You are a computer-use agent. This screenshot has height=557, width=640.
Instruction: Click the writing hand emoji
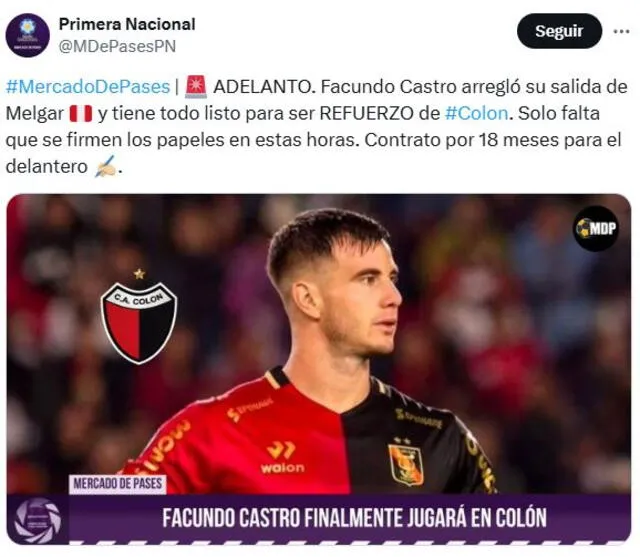pyautogui.click(x=105, y=166)
